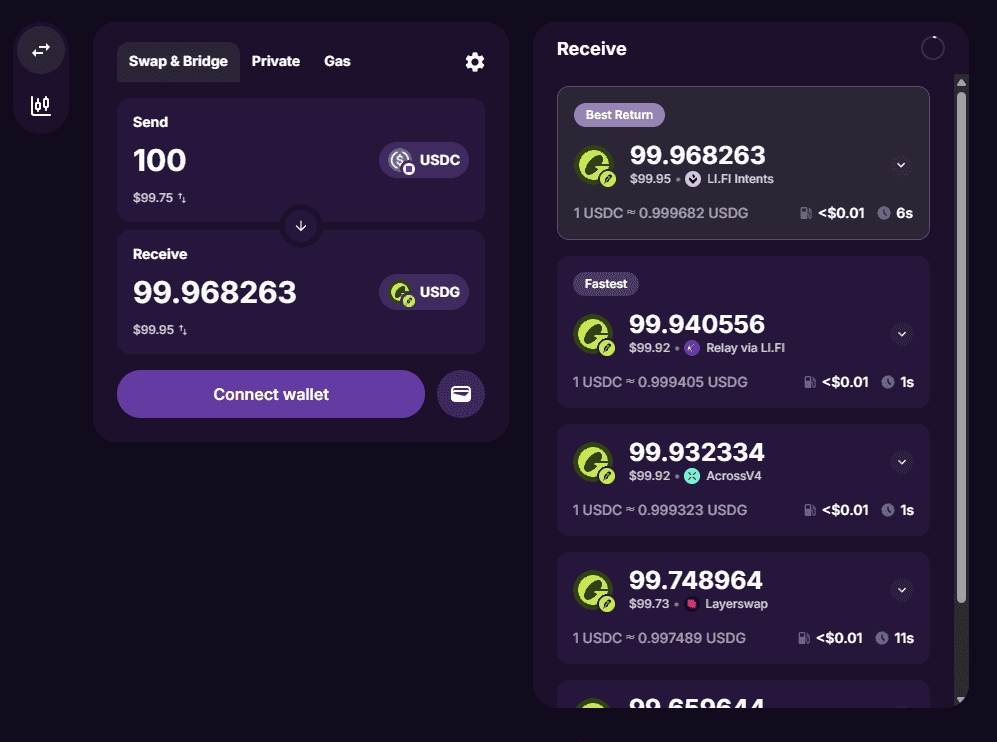The width and height of the screenshot is (997, 742).
Task: Click rate 1 USDC ≈ 0.999405 USDG
Action: click(660, 382)
